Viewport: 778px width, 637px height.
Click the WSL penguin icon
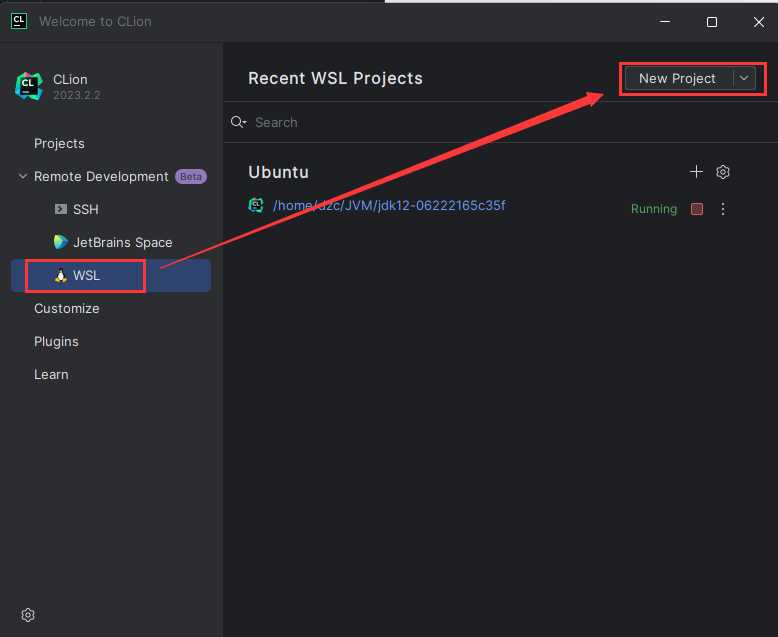click(x=61, y=275)
